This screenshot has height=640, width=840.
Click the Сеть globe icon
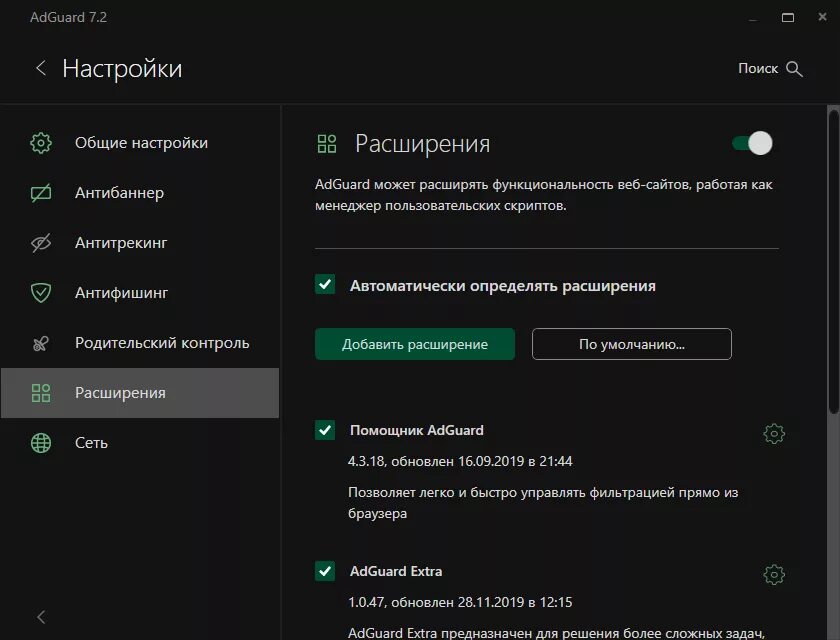click(x=41, y=443)
